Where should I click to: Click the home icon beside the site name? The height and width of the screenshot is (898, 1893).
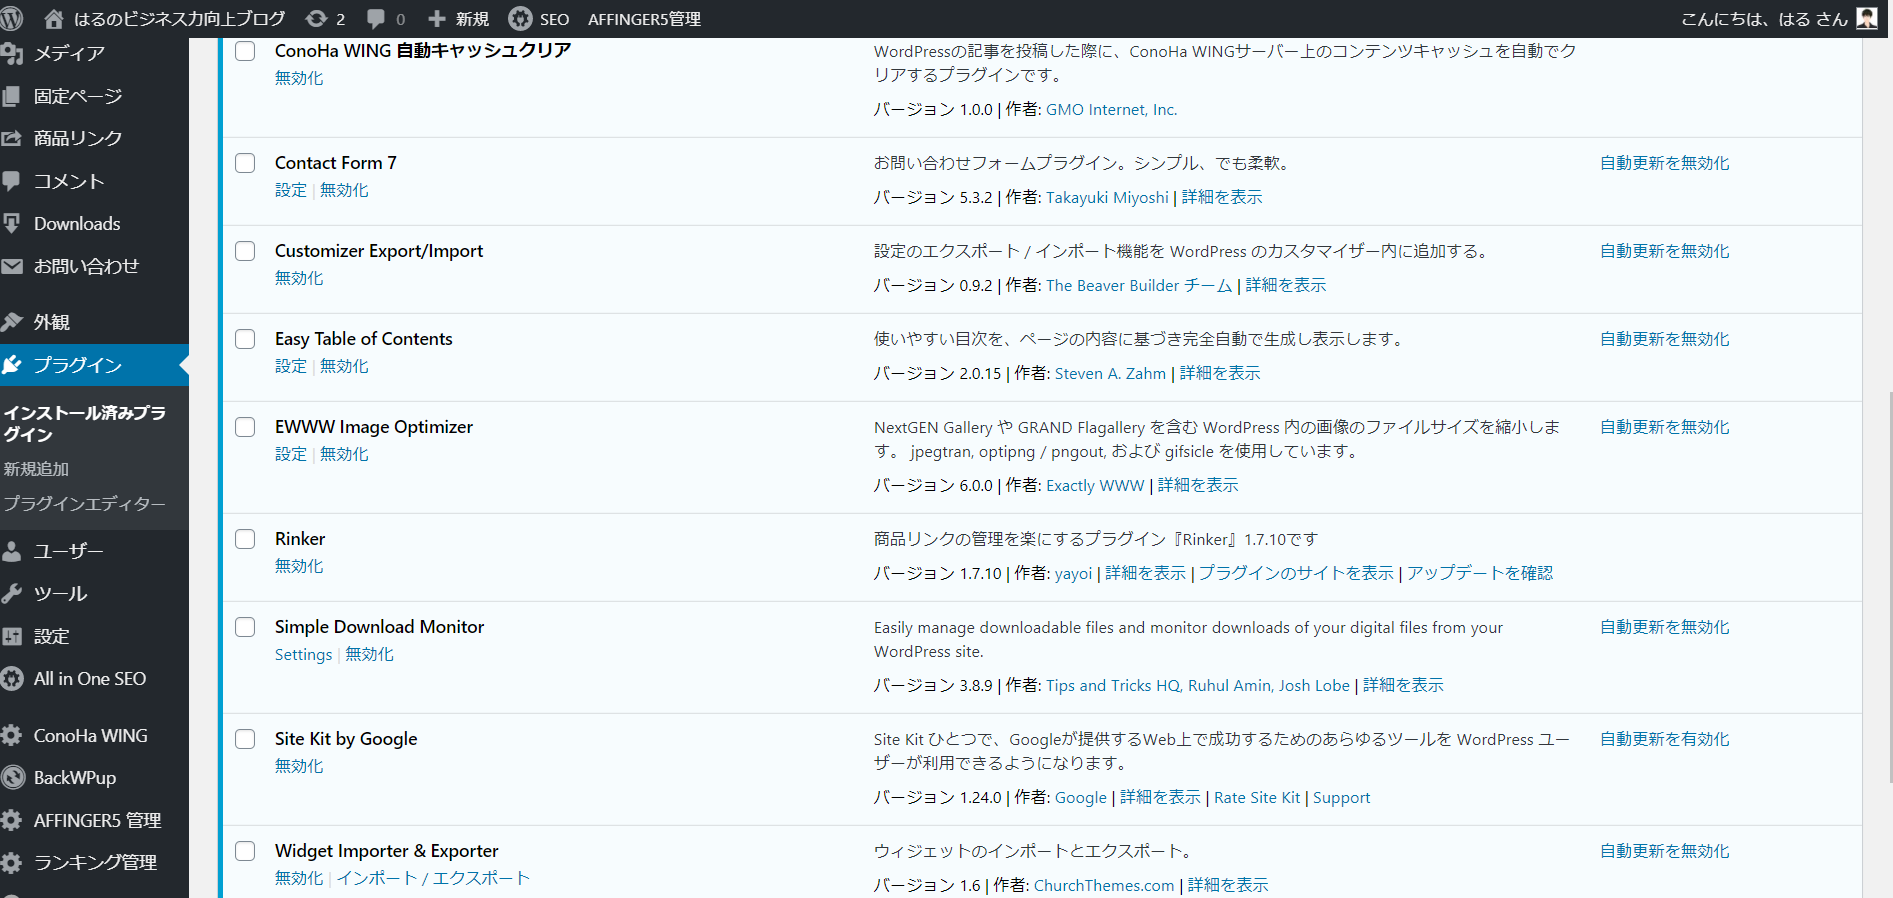(x=54, y=19)
